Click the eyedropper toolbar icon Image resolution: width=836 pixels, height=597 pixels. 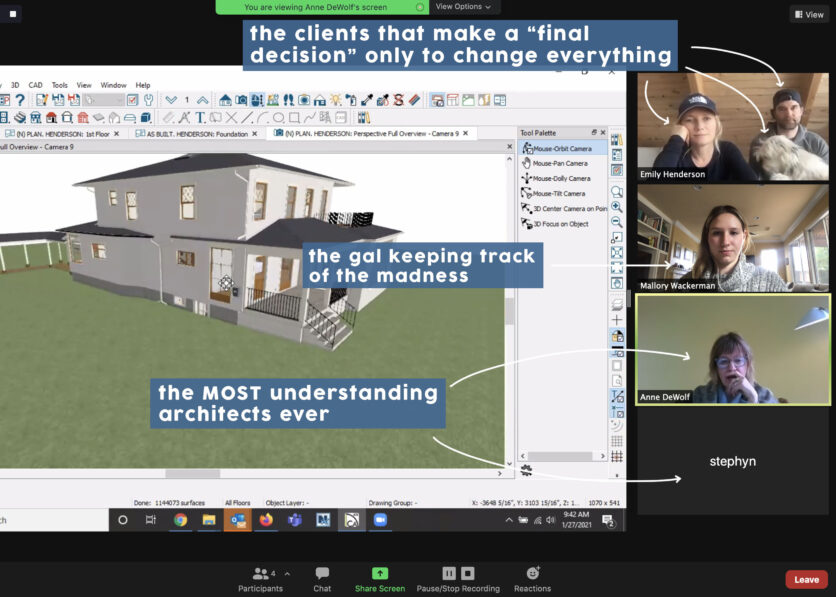367,100
